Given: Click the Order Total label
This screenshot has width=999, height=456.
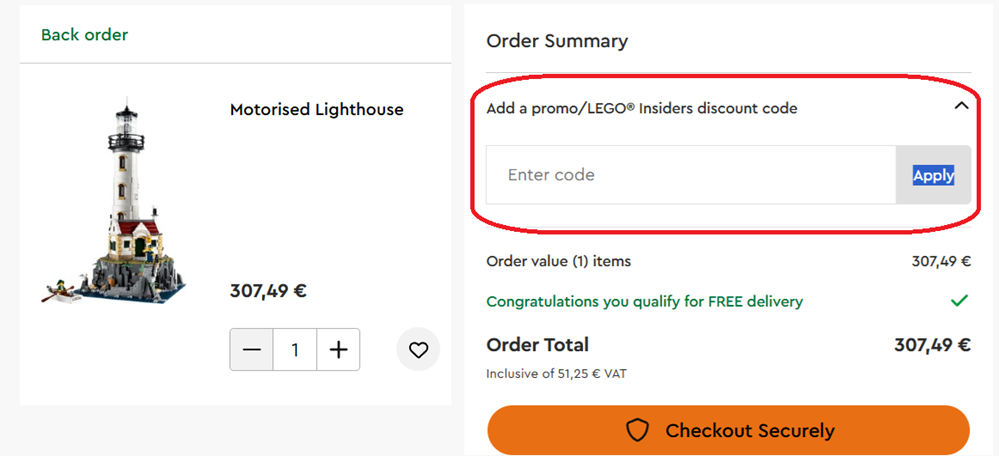Looking at the screenshot, I should 537,345.
